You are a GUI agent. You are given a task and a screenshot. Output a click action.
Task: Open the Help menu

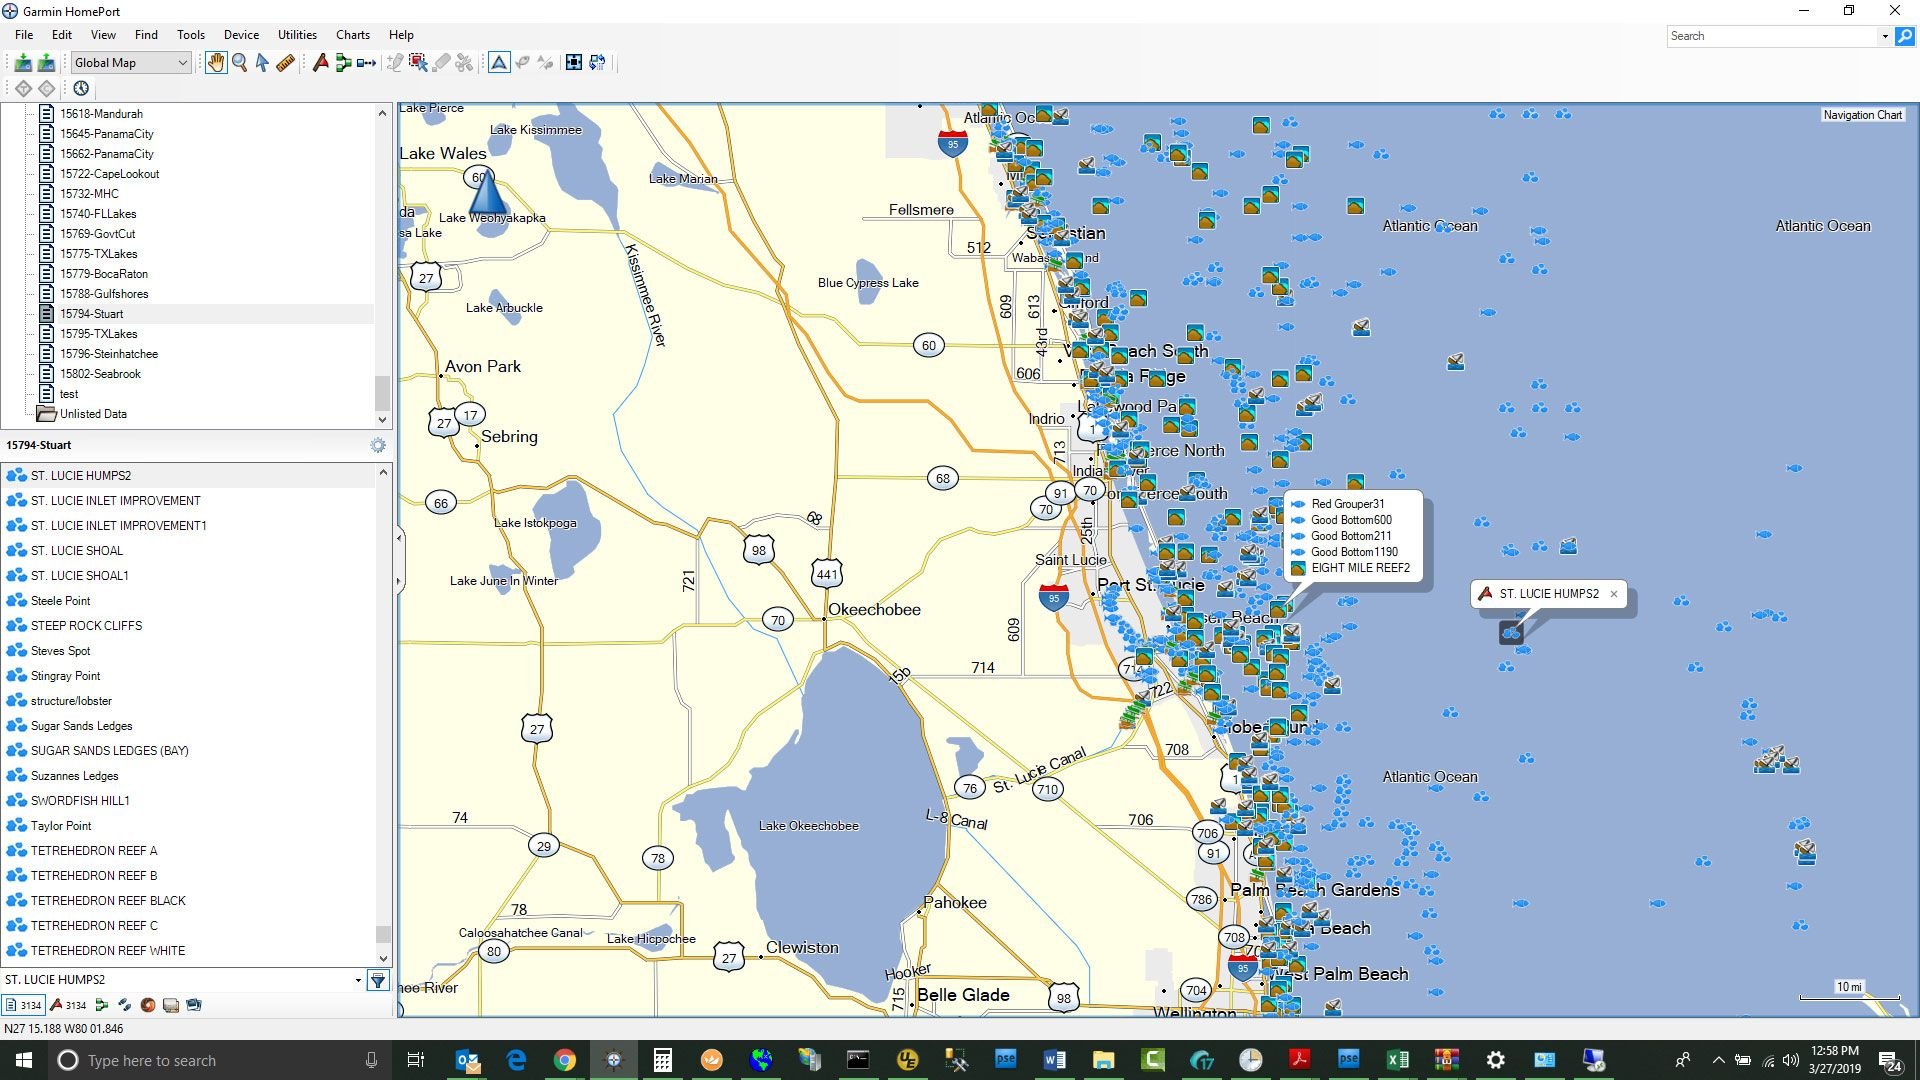[x=401, y=34]
